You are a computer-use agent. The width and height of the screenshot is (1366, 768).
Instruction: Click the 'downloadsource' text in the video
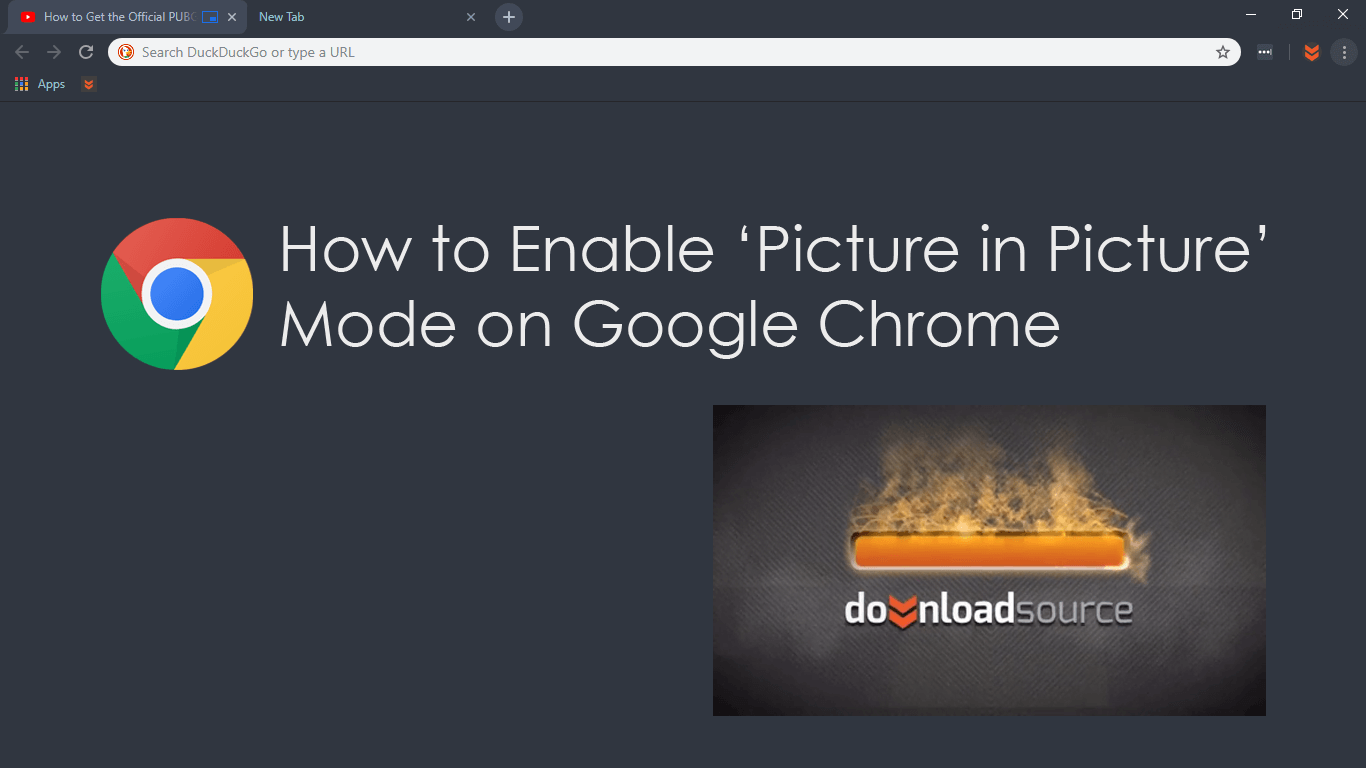[989, 609]
